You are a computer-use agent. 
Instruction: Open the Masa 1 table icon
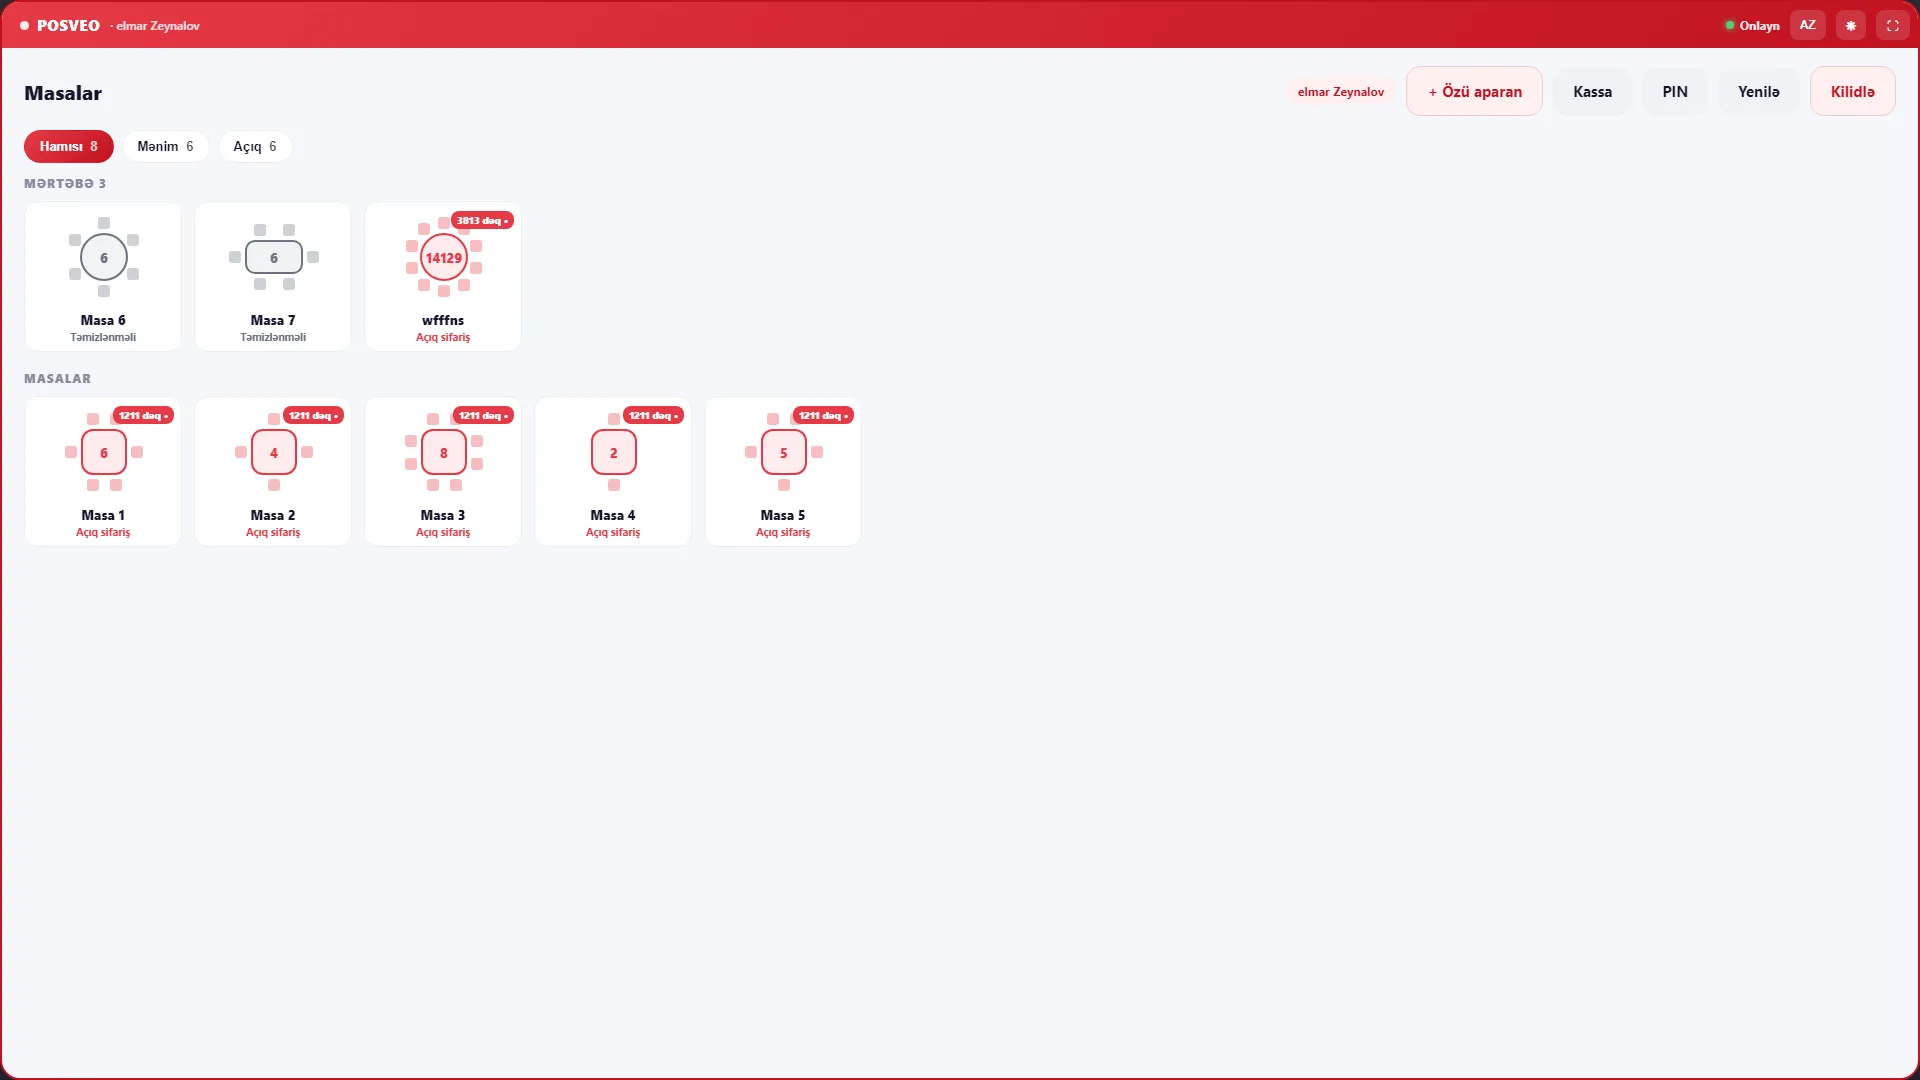104,453
